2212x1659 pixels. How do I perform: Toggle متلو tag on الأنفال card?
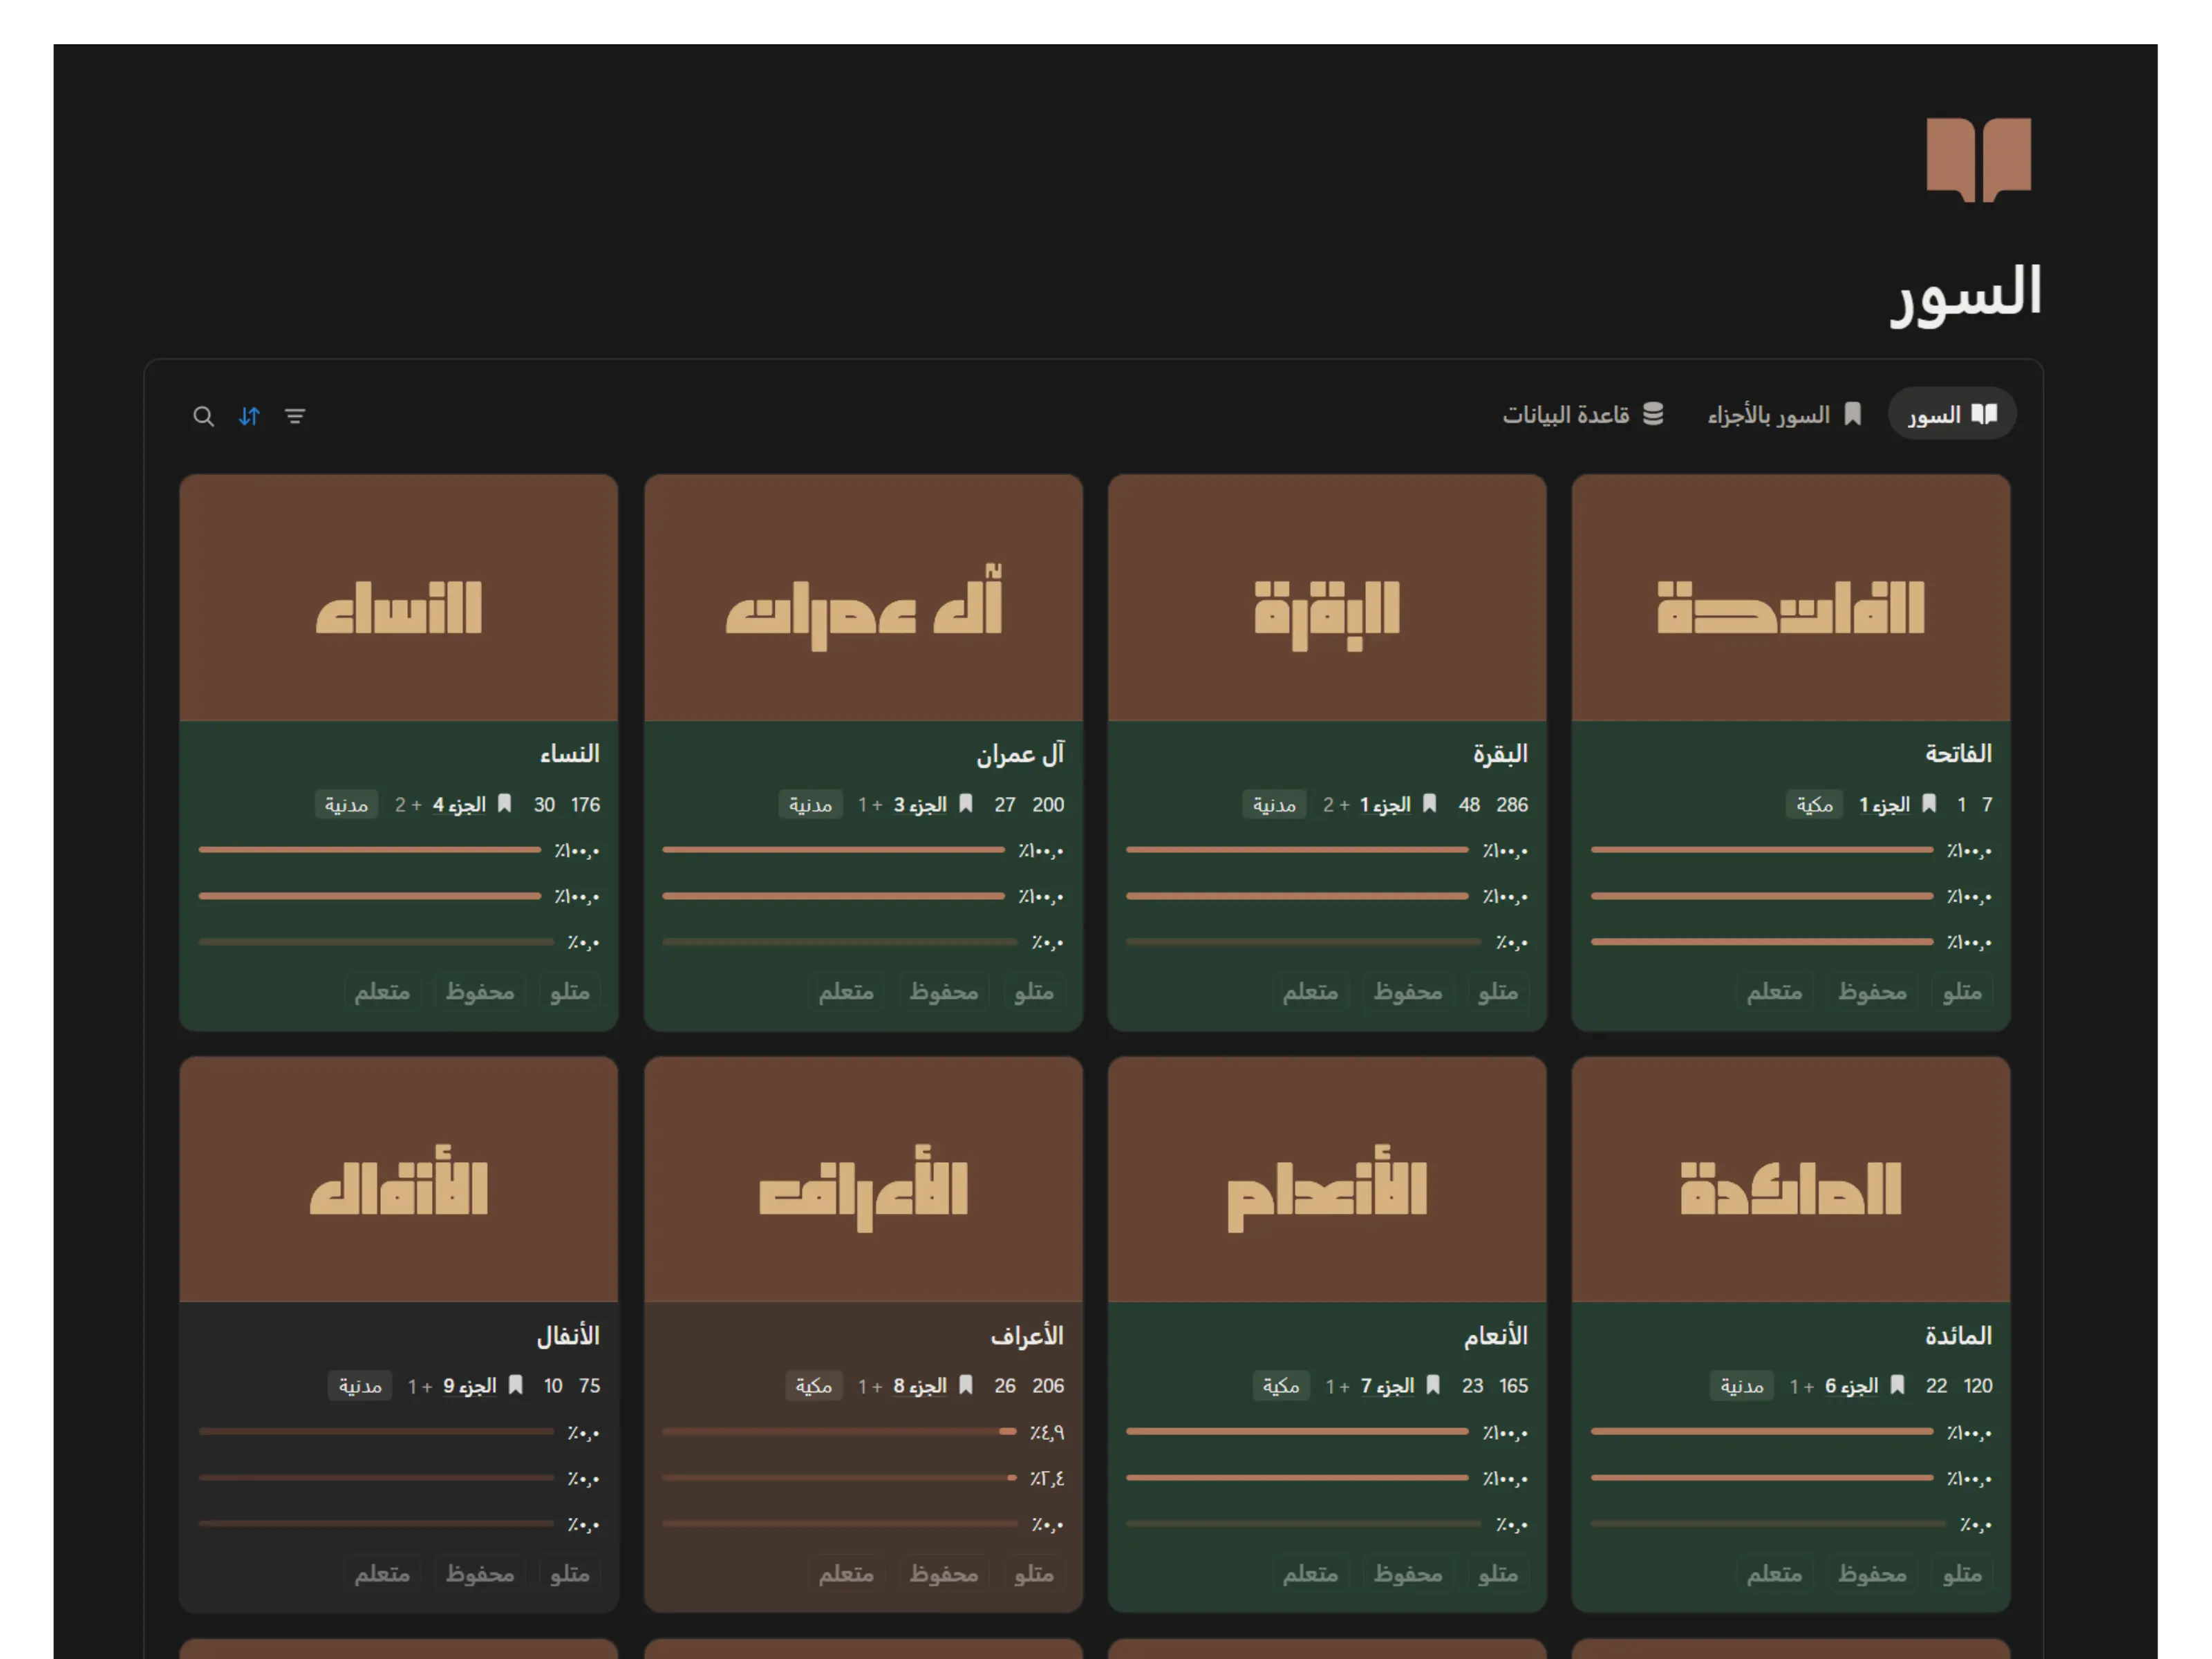[x=569, y=1574]
